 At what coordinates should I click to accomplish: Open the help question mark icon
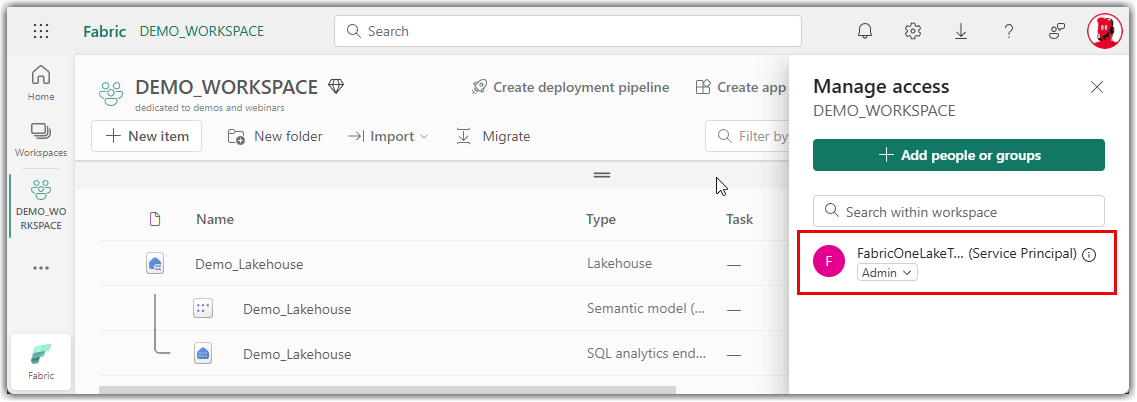pyautogui.click(x=1009, y=31)
